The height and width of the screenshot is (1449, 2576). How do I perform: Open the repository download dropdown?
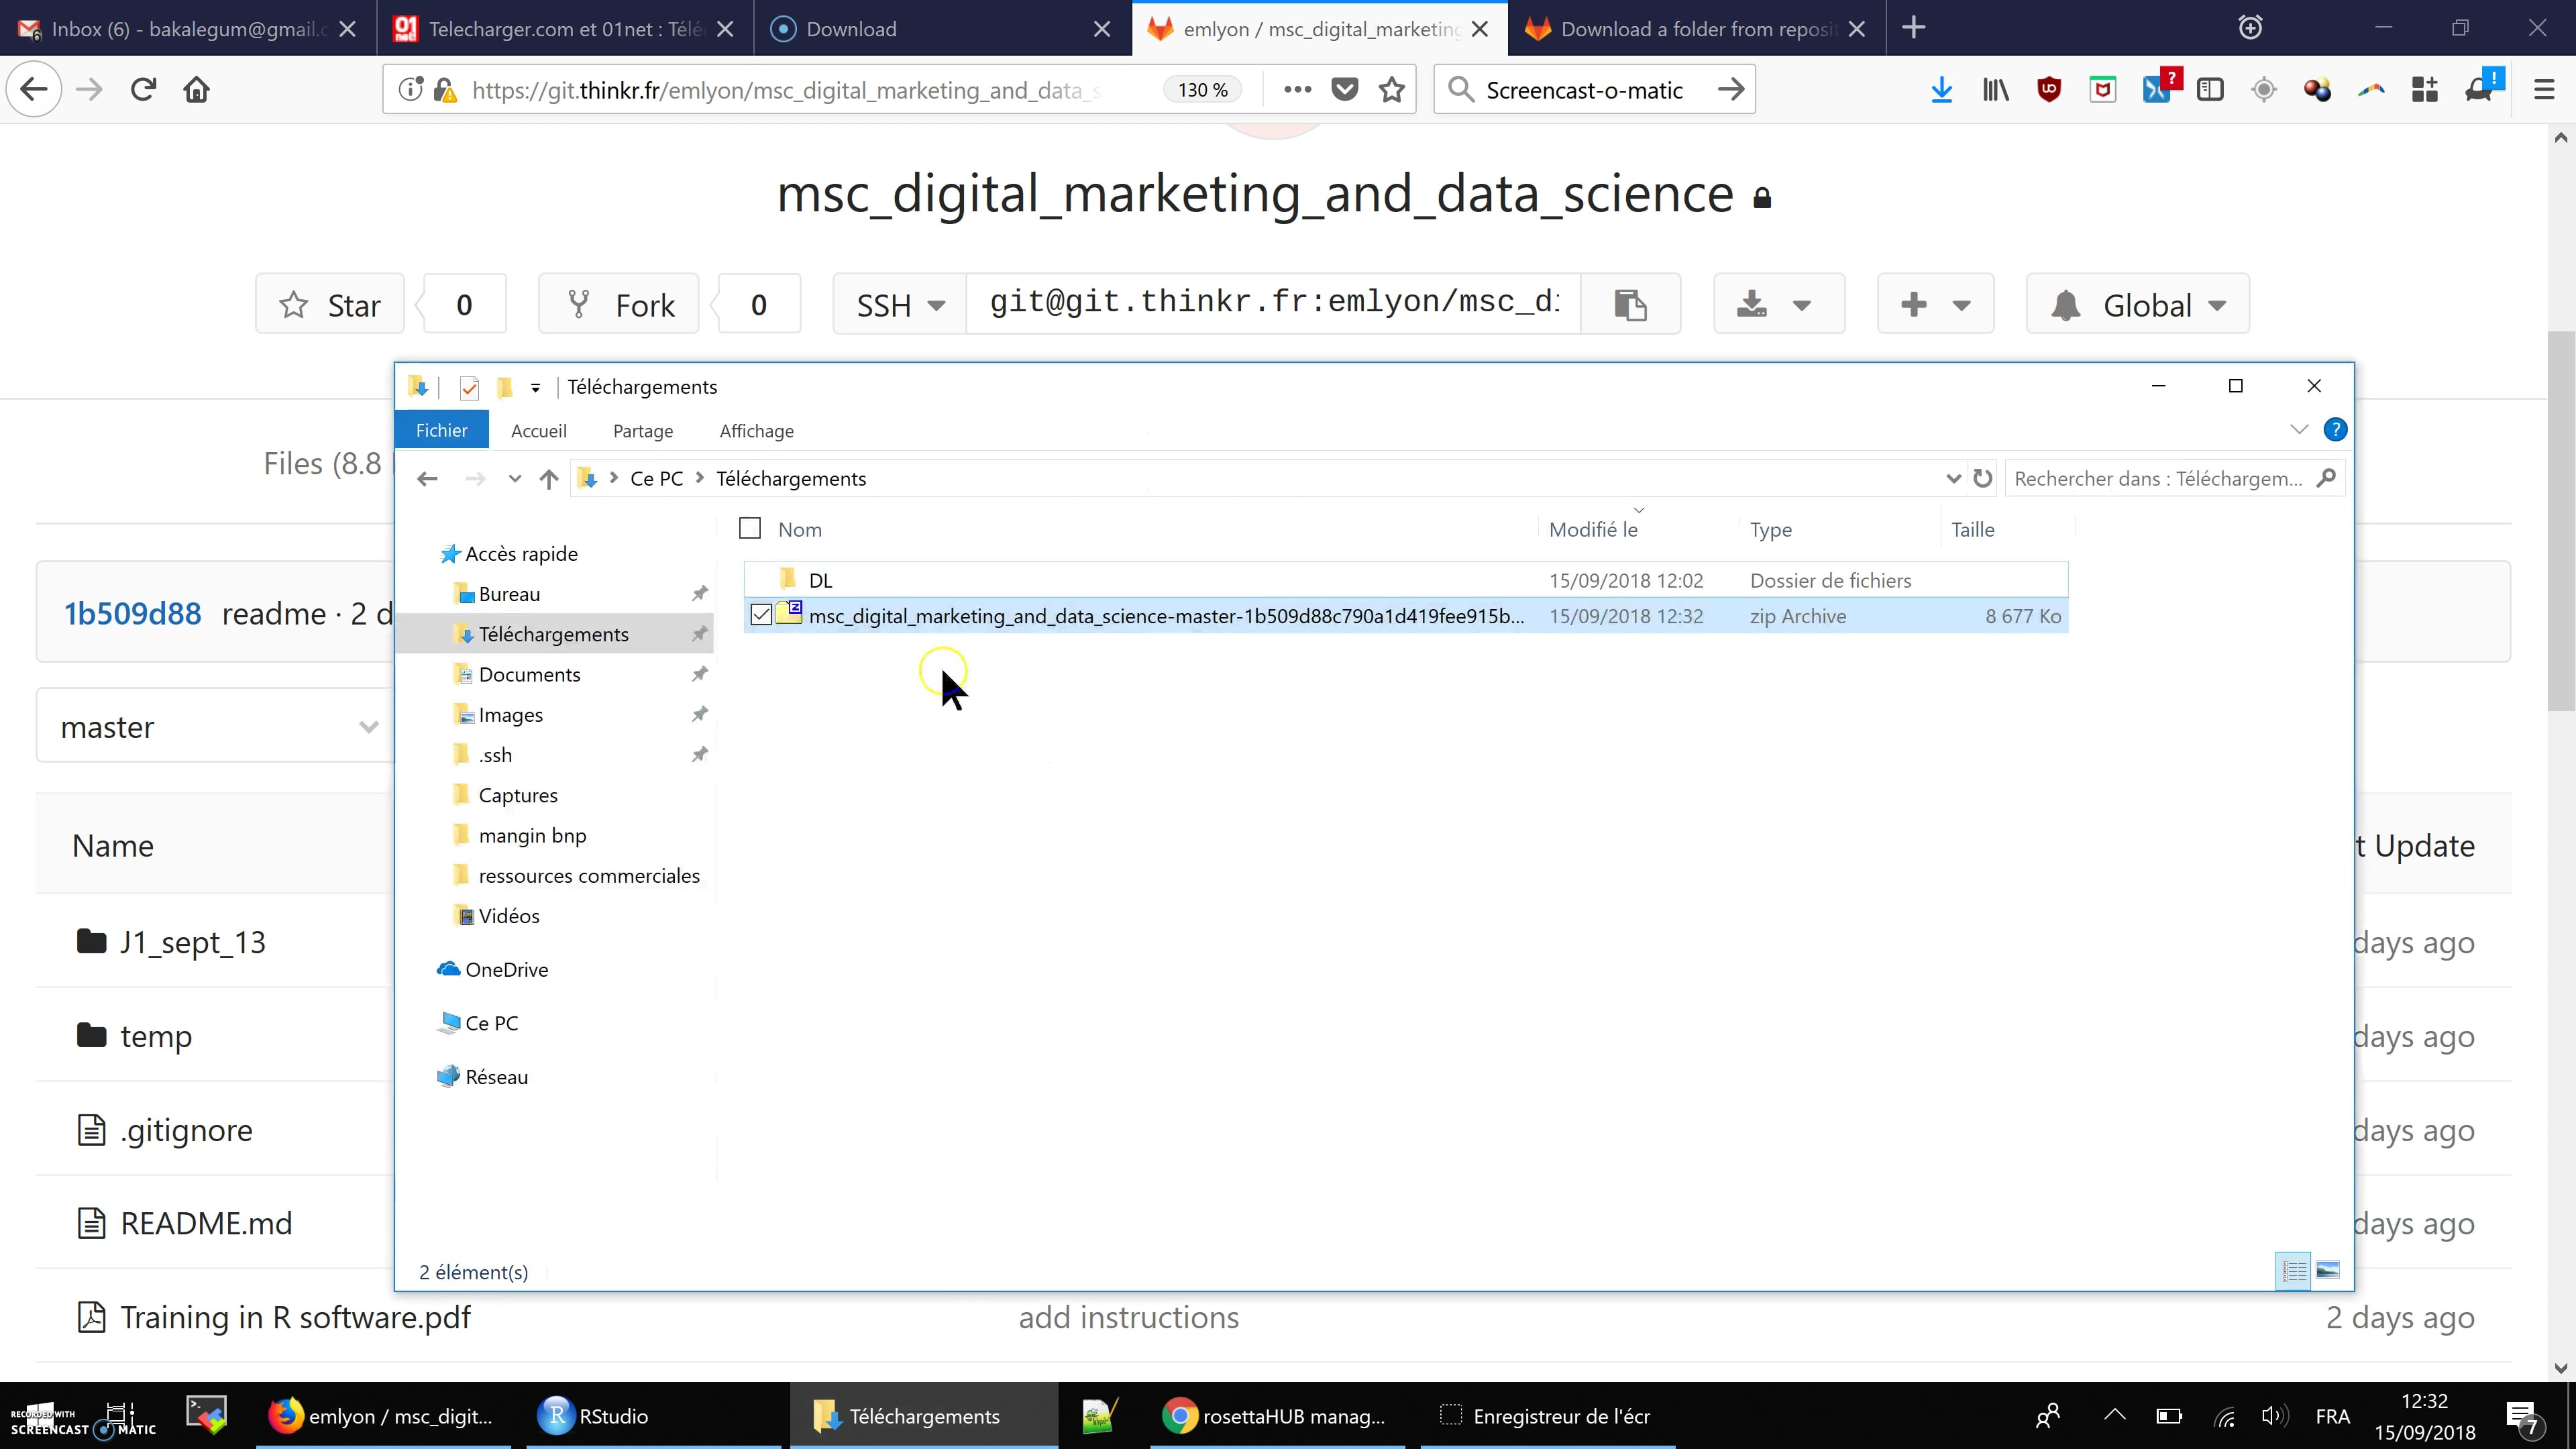point(1778,304)
